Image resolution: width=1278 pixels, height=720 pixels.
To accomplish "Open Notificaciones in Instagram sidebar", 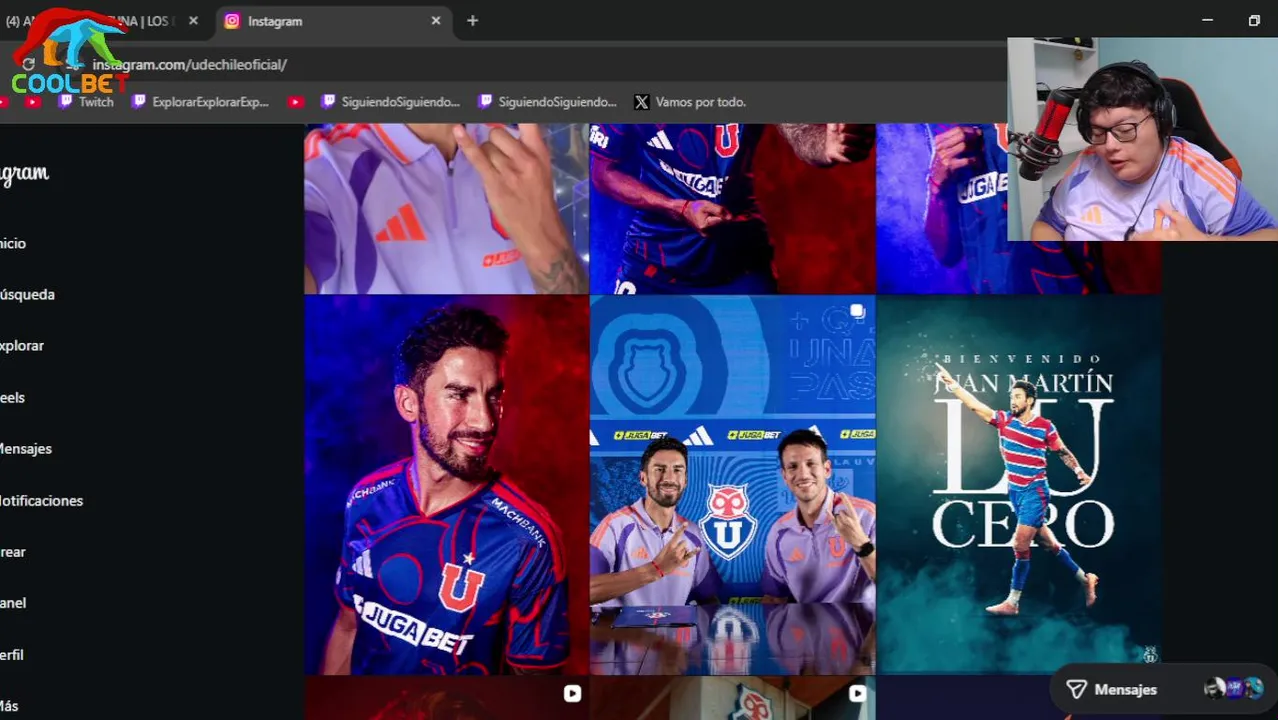I will coord(41,500).
